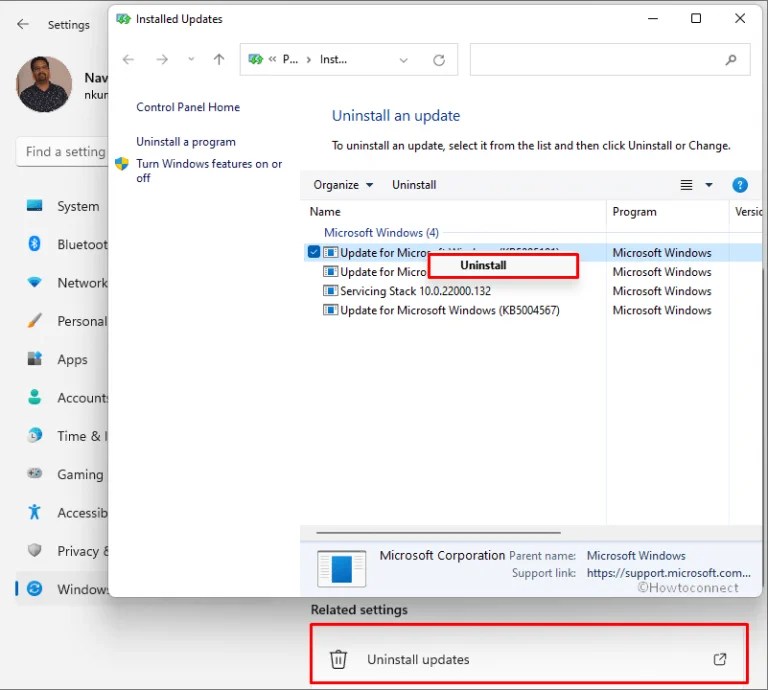Maximize the Installed Updates window
This screenshot has height=690, width=768.
tap(696, 19)
